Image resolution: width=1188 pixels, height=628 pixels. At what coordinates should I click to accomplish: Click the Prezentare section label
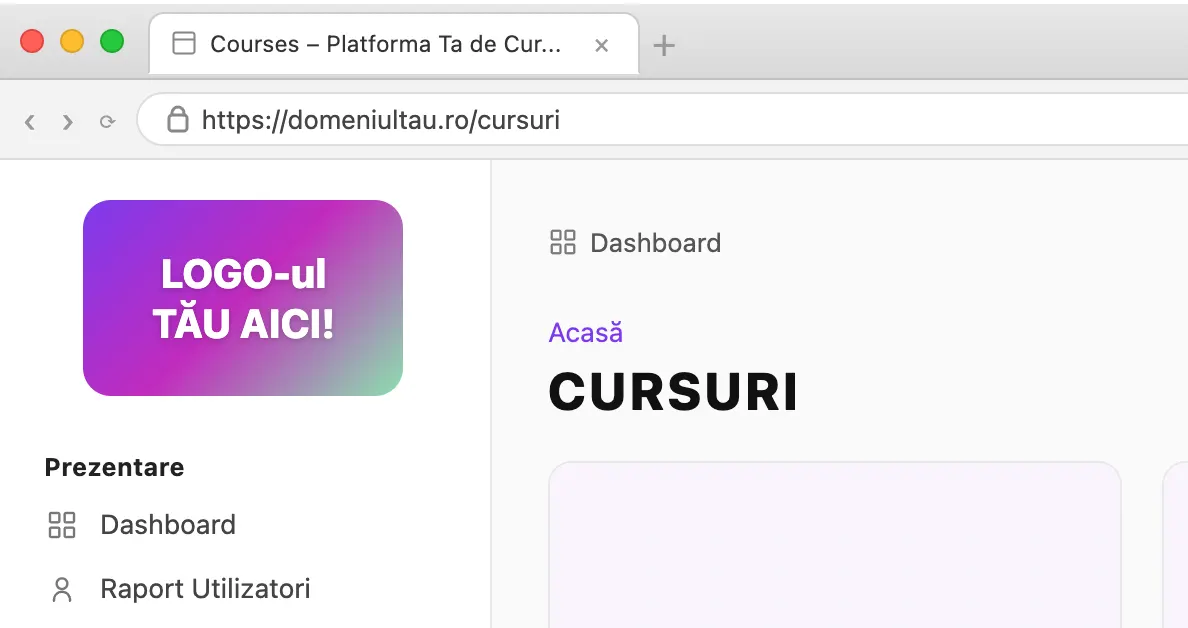coord(114,467)
